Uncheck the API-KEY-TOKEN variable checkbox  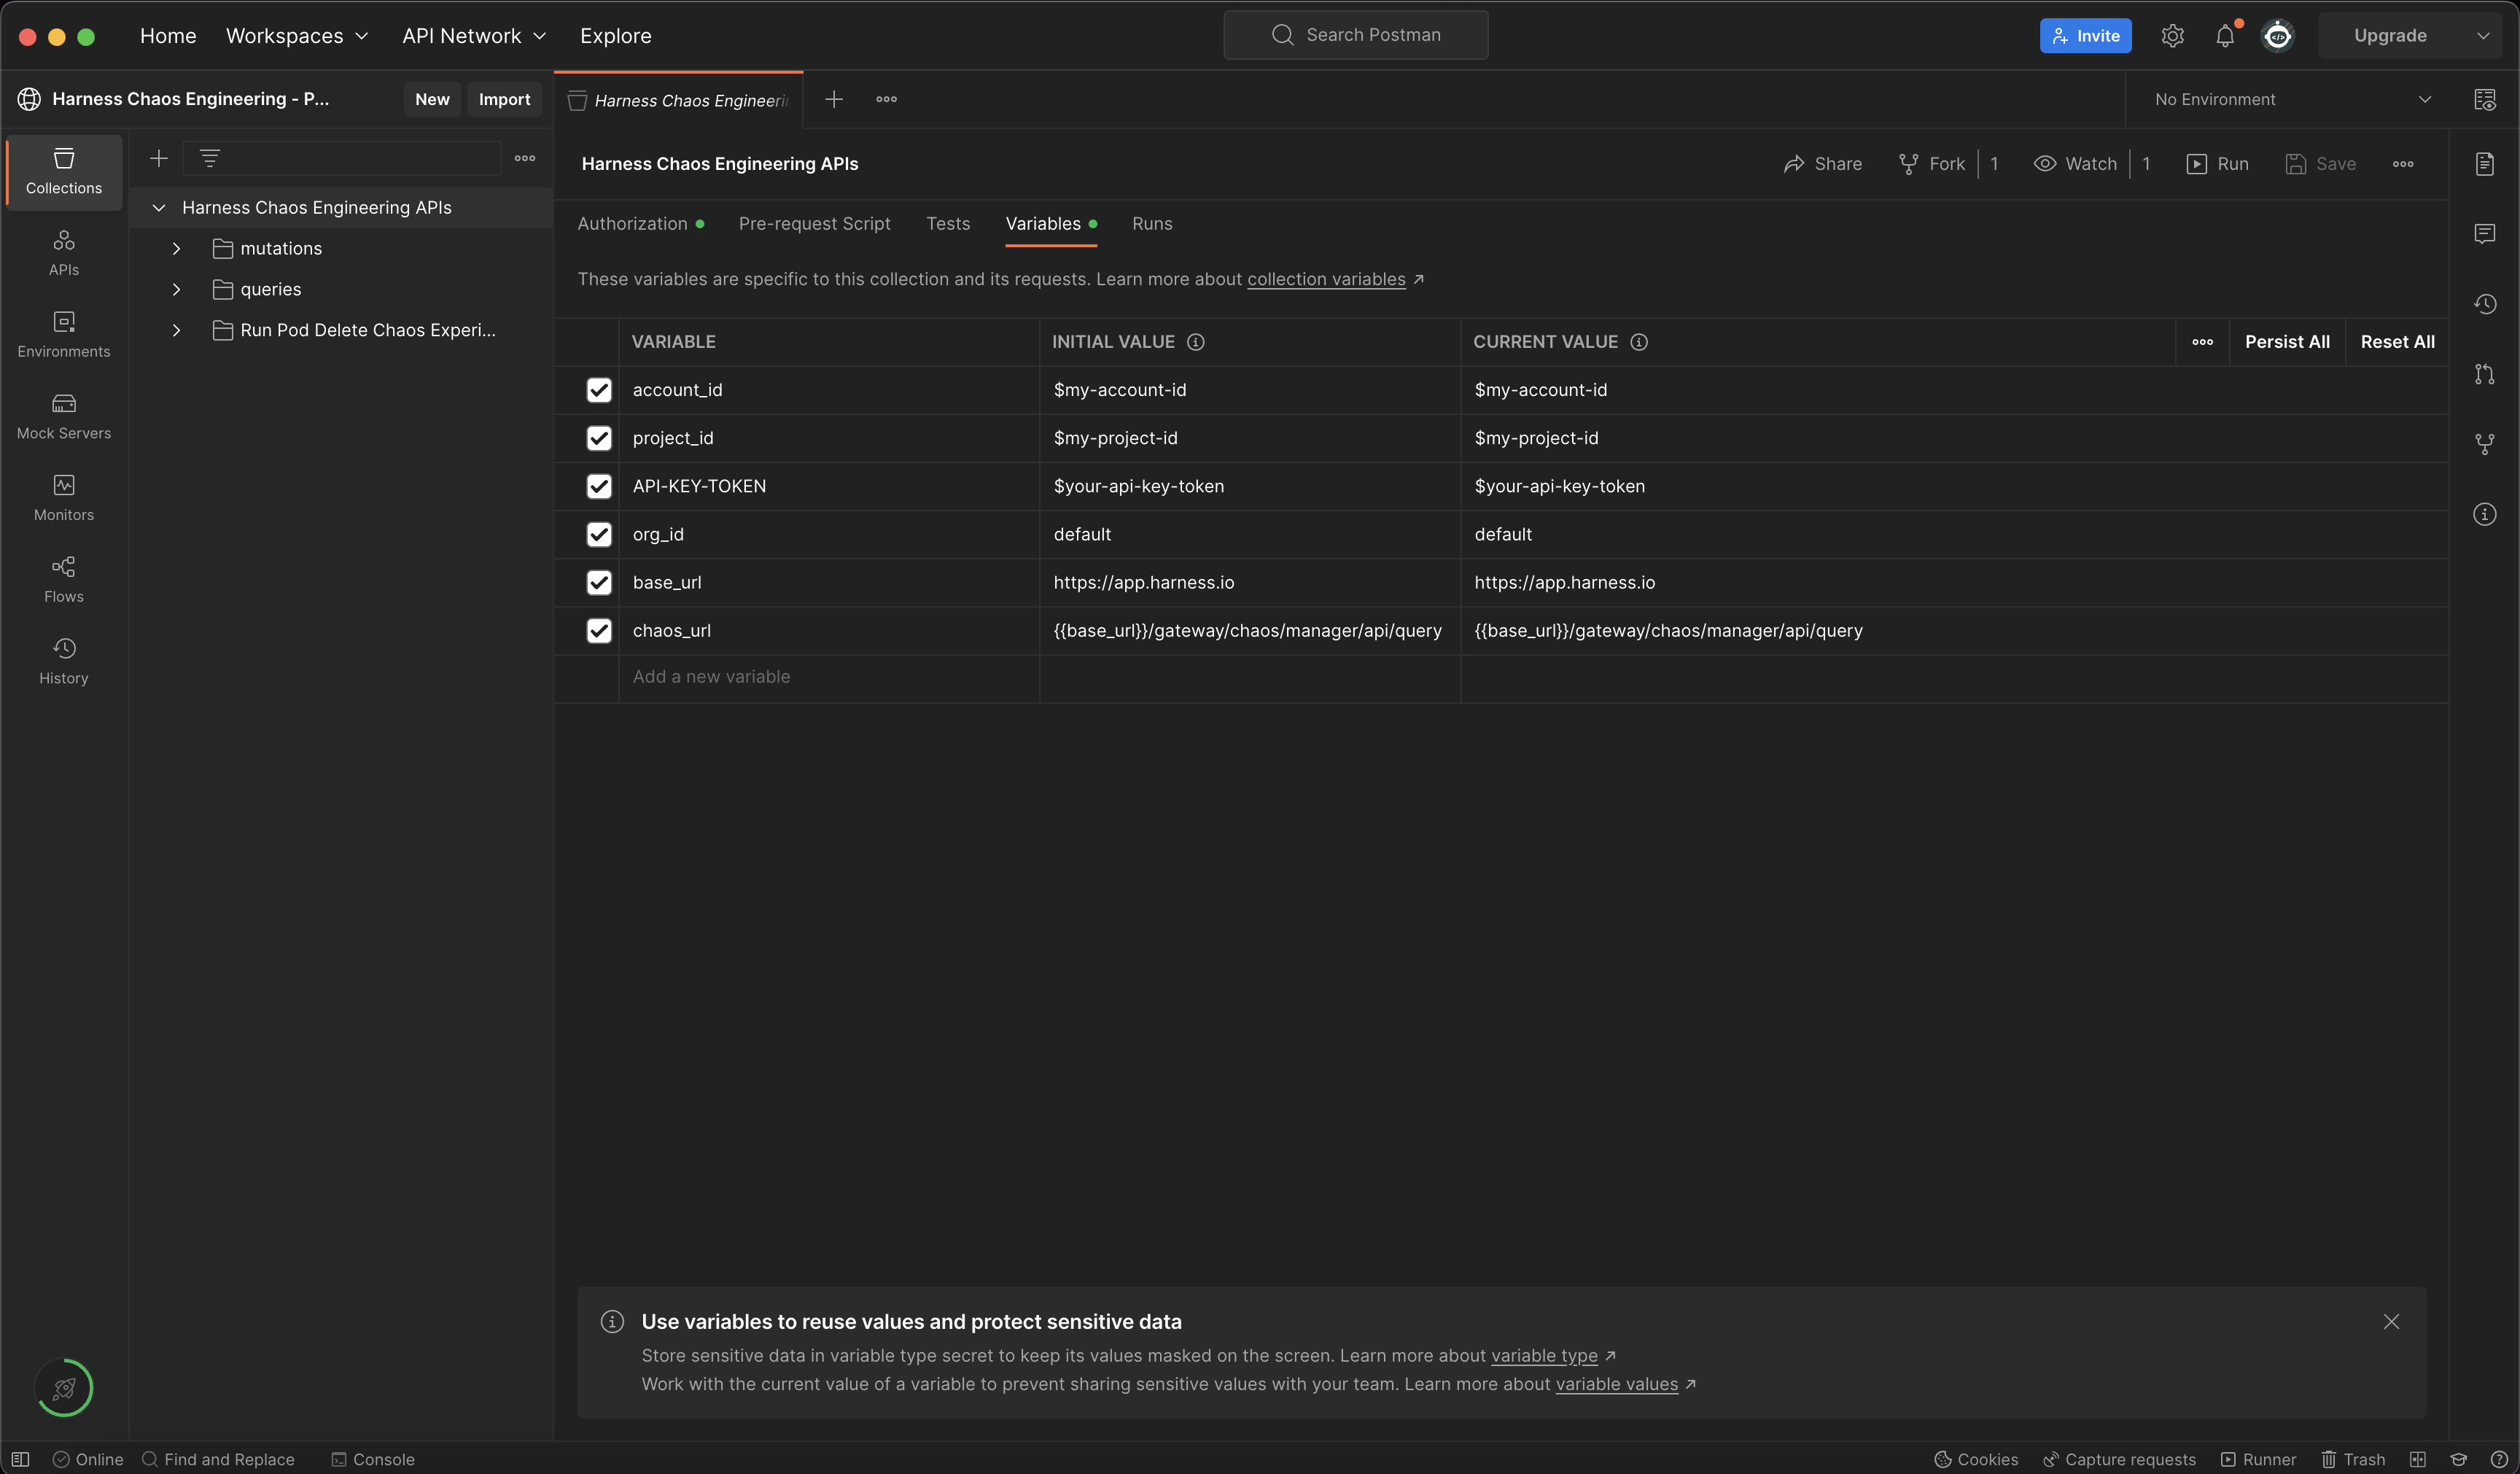pos(599,486)
